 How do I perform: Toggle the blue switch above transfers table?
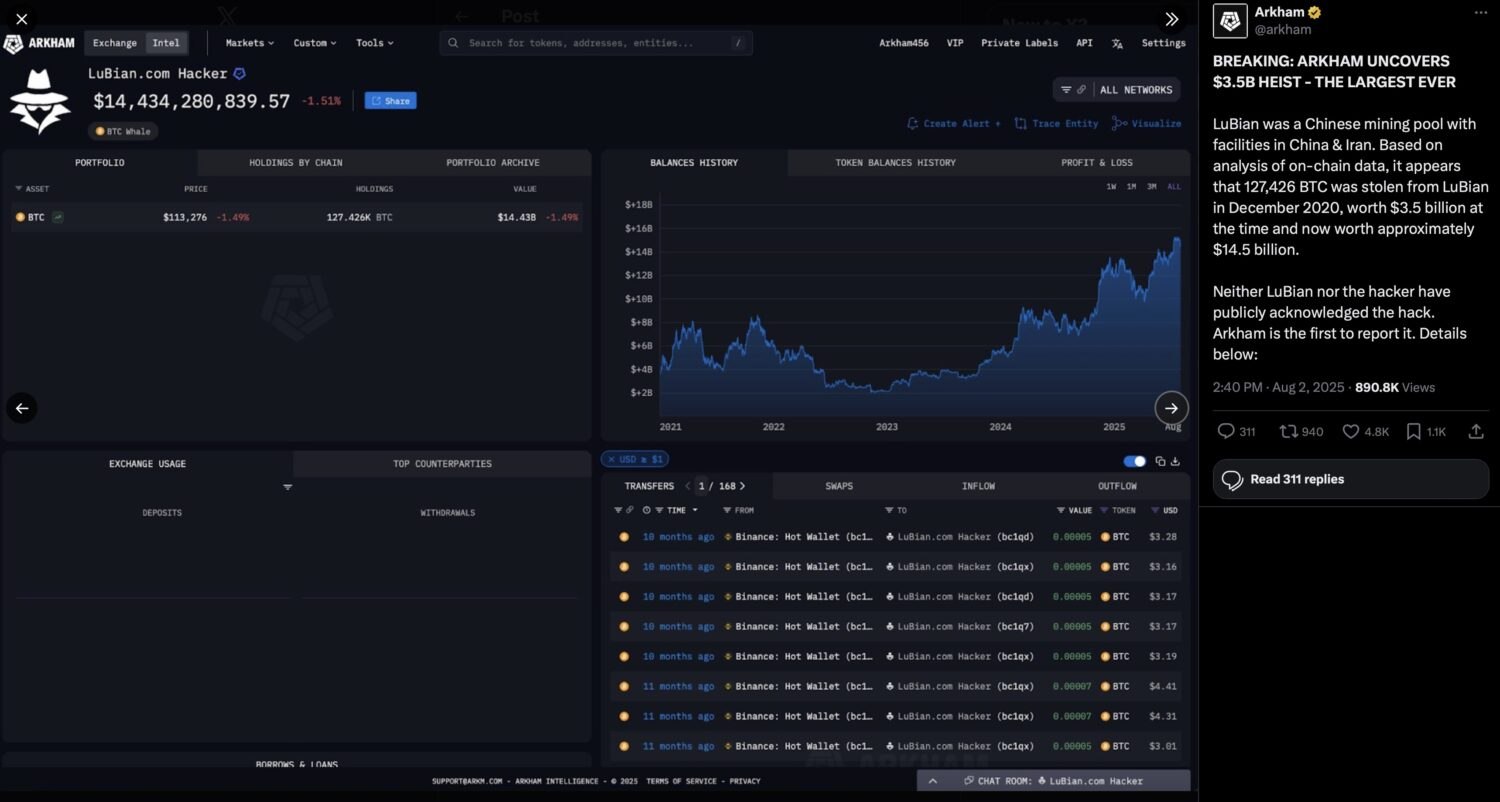pyautogui.click(x=1134, y=461)
